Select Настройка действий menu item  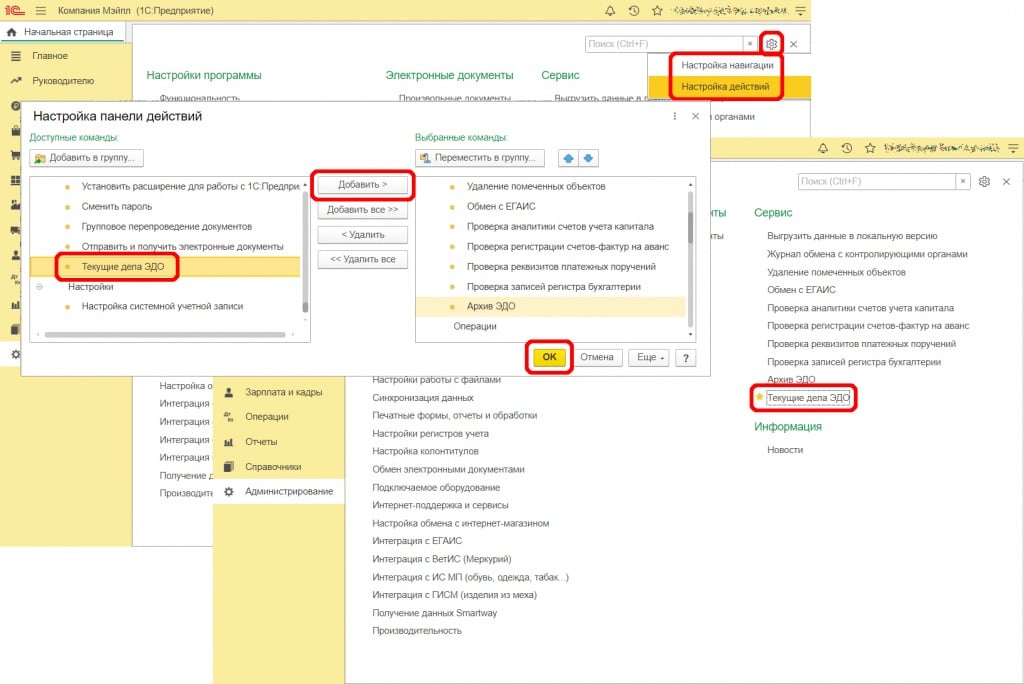tap(725, 87)
